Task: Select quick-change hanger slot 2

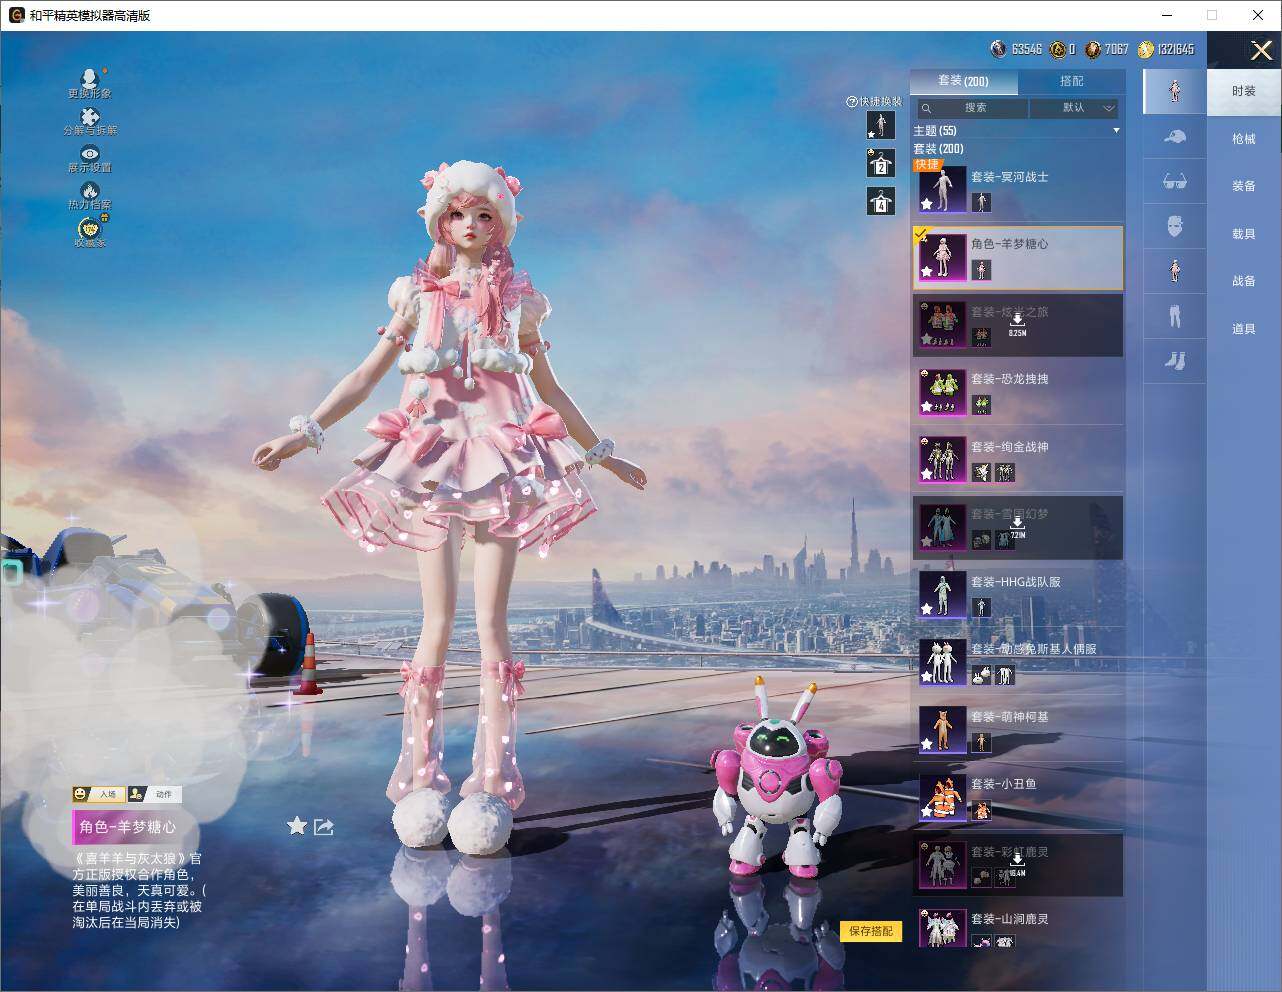Action: point(880,163)
